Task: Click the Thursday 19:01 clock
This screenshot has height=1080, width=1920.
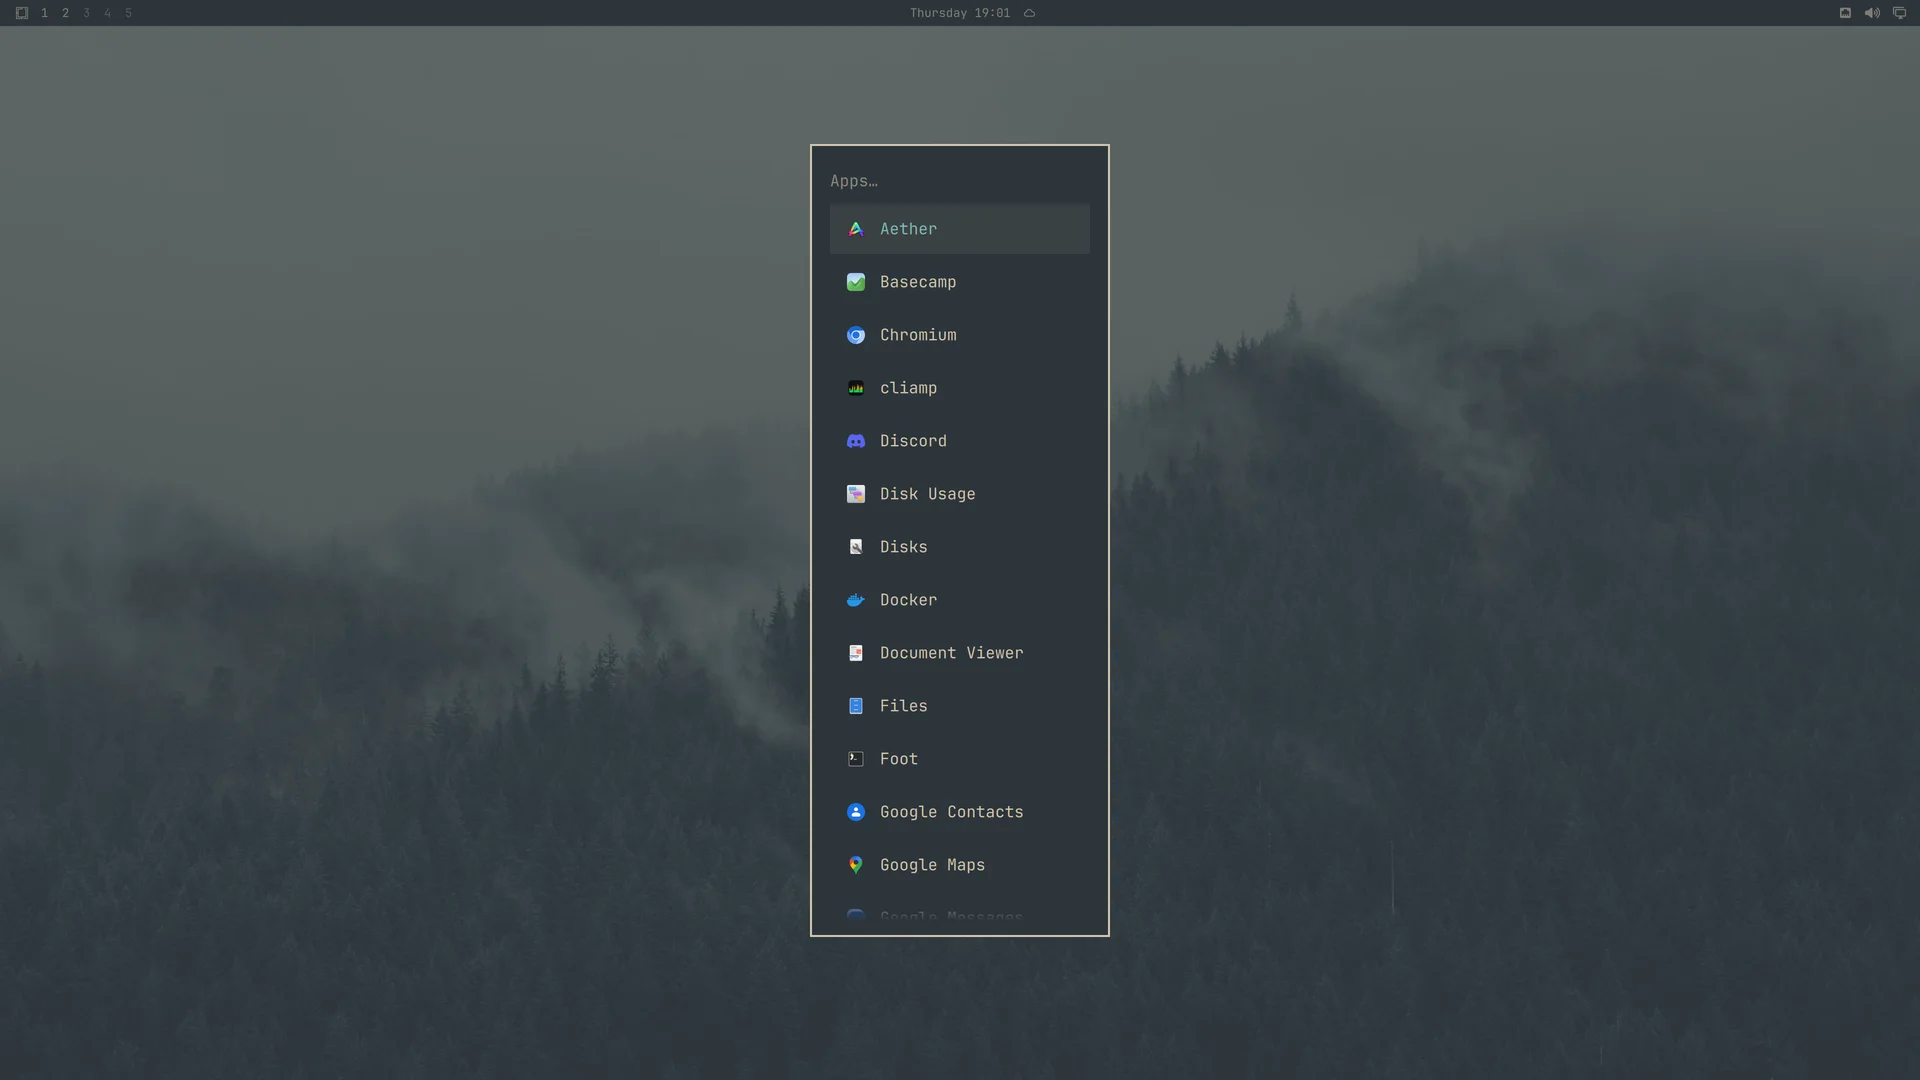Action: (960, 13)
